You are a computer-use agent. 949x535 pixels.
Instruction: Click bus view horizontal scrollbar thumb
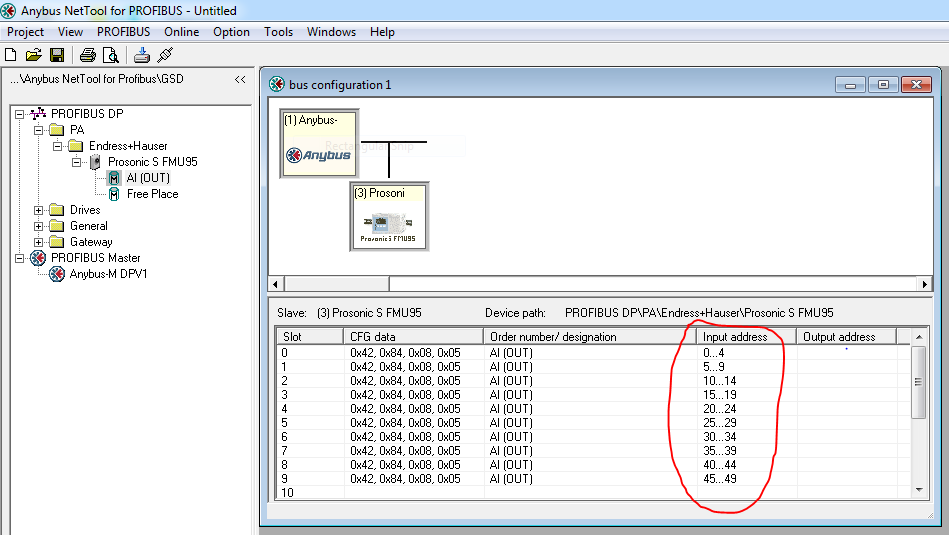click(337, 284)
